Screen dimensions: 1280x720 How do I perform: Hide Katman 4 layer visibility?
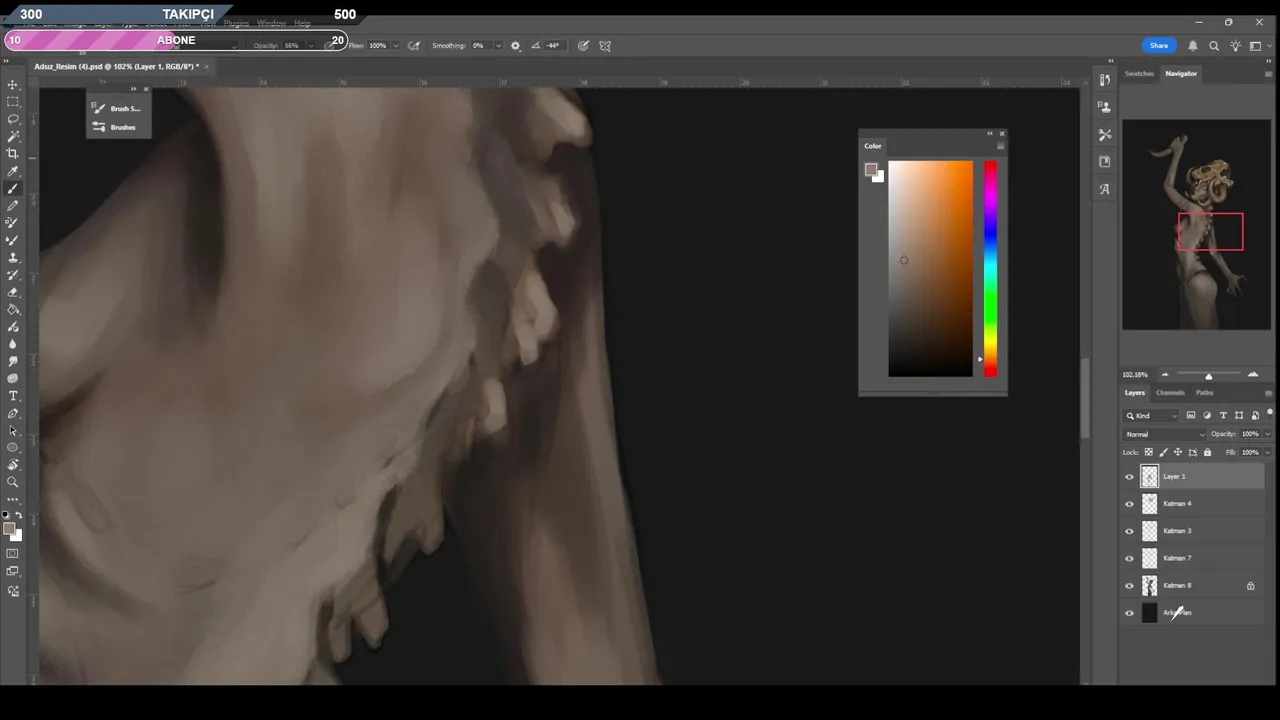(x=1130, y=504)
